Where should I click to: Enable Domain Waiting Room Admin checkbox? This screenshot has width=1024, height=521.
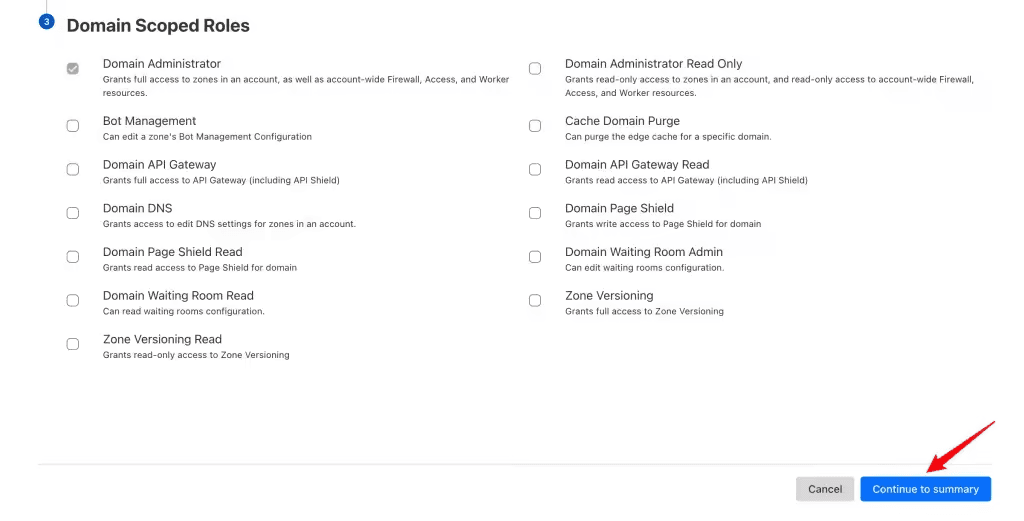click(535, 257)
